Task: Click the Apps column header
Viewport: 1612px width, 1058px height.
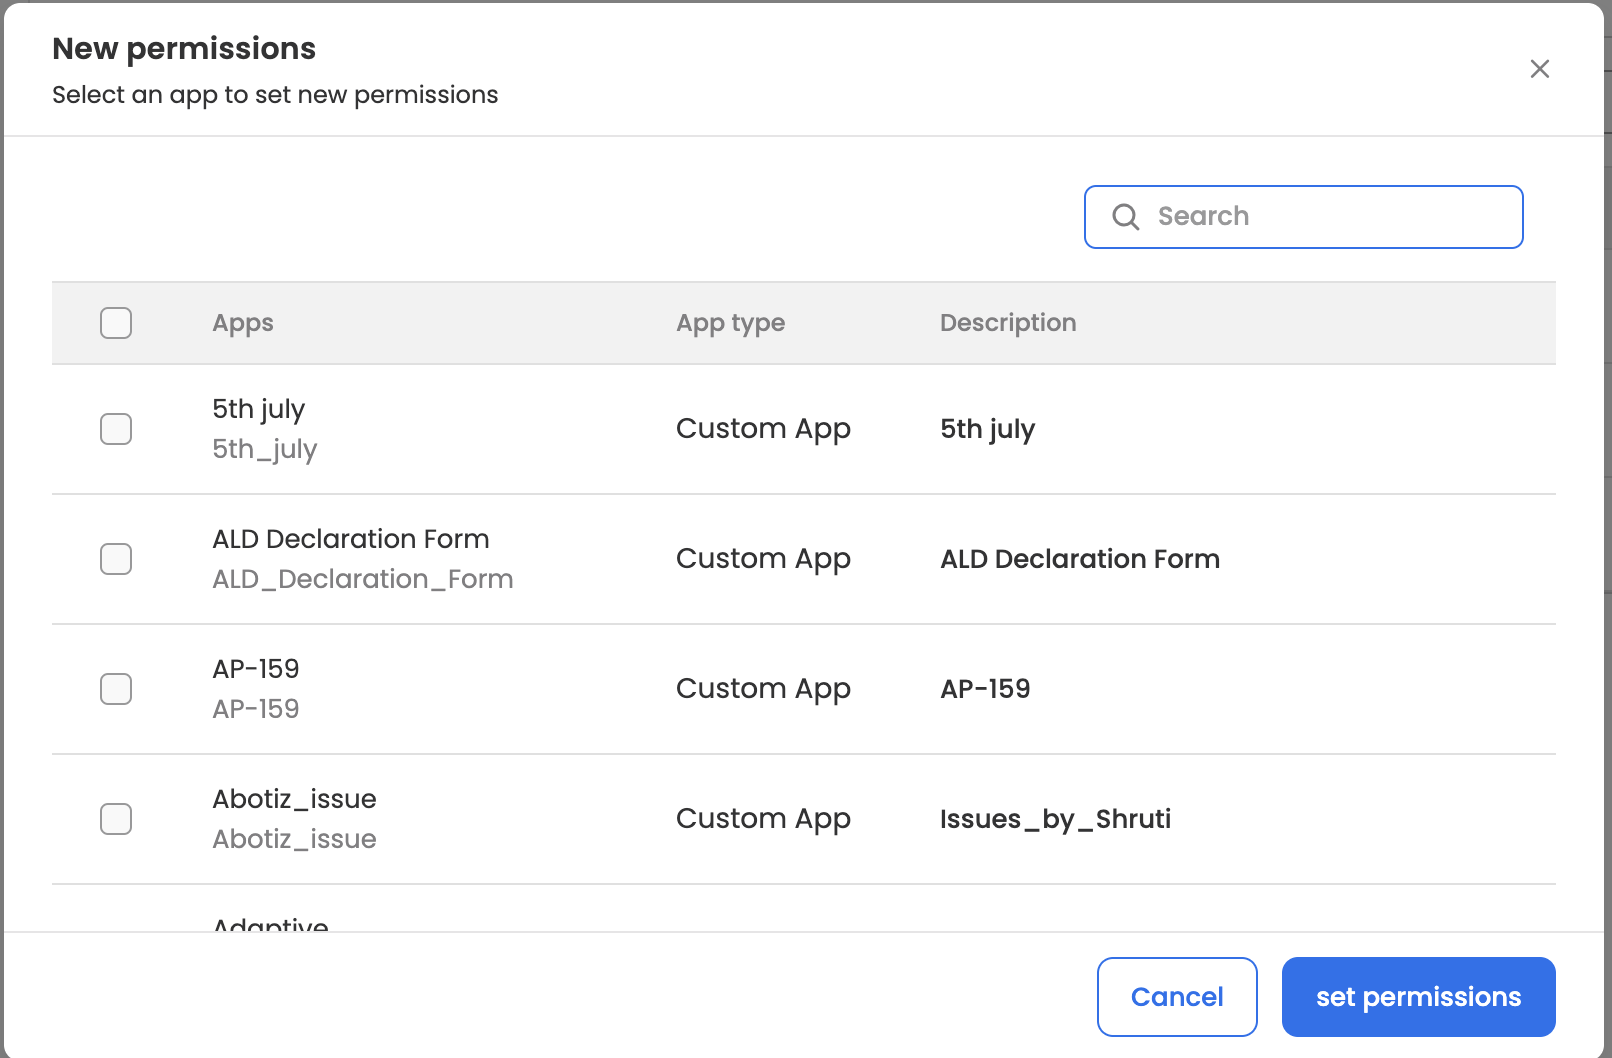Action: (243, 323)
